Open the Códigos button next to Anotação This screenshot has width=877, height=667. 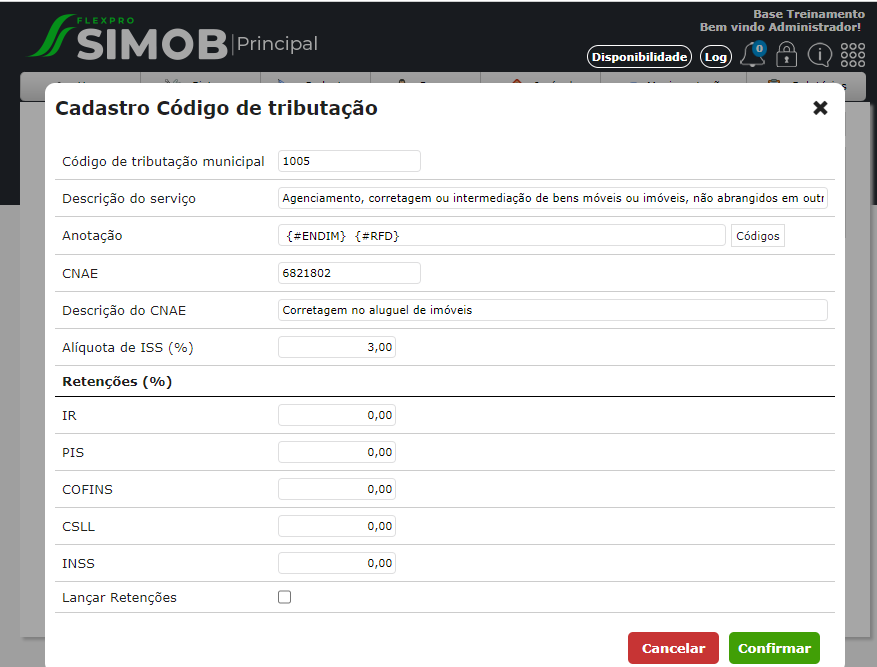tap(757, 235)
